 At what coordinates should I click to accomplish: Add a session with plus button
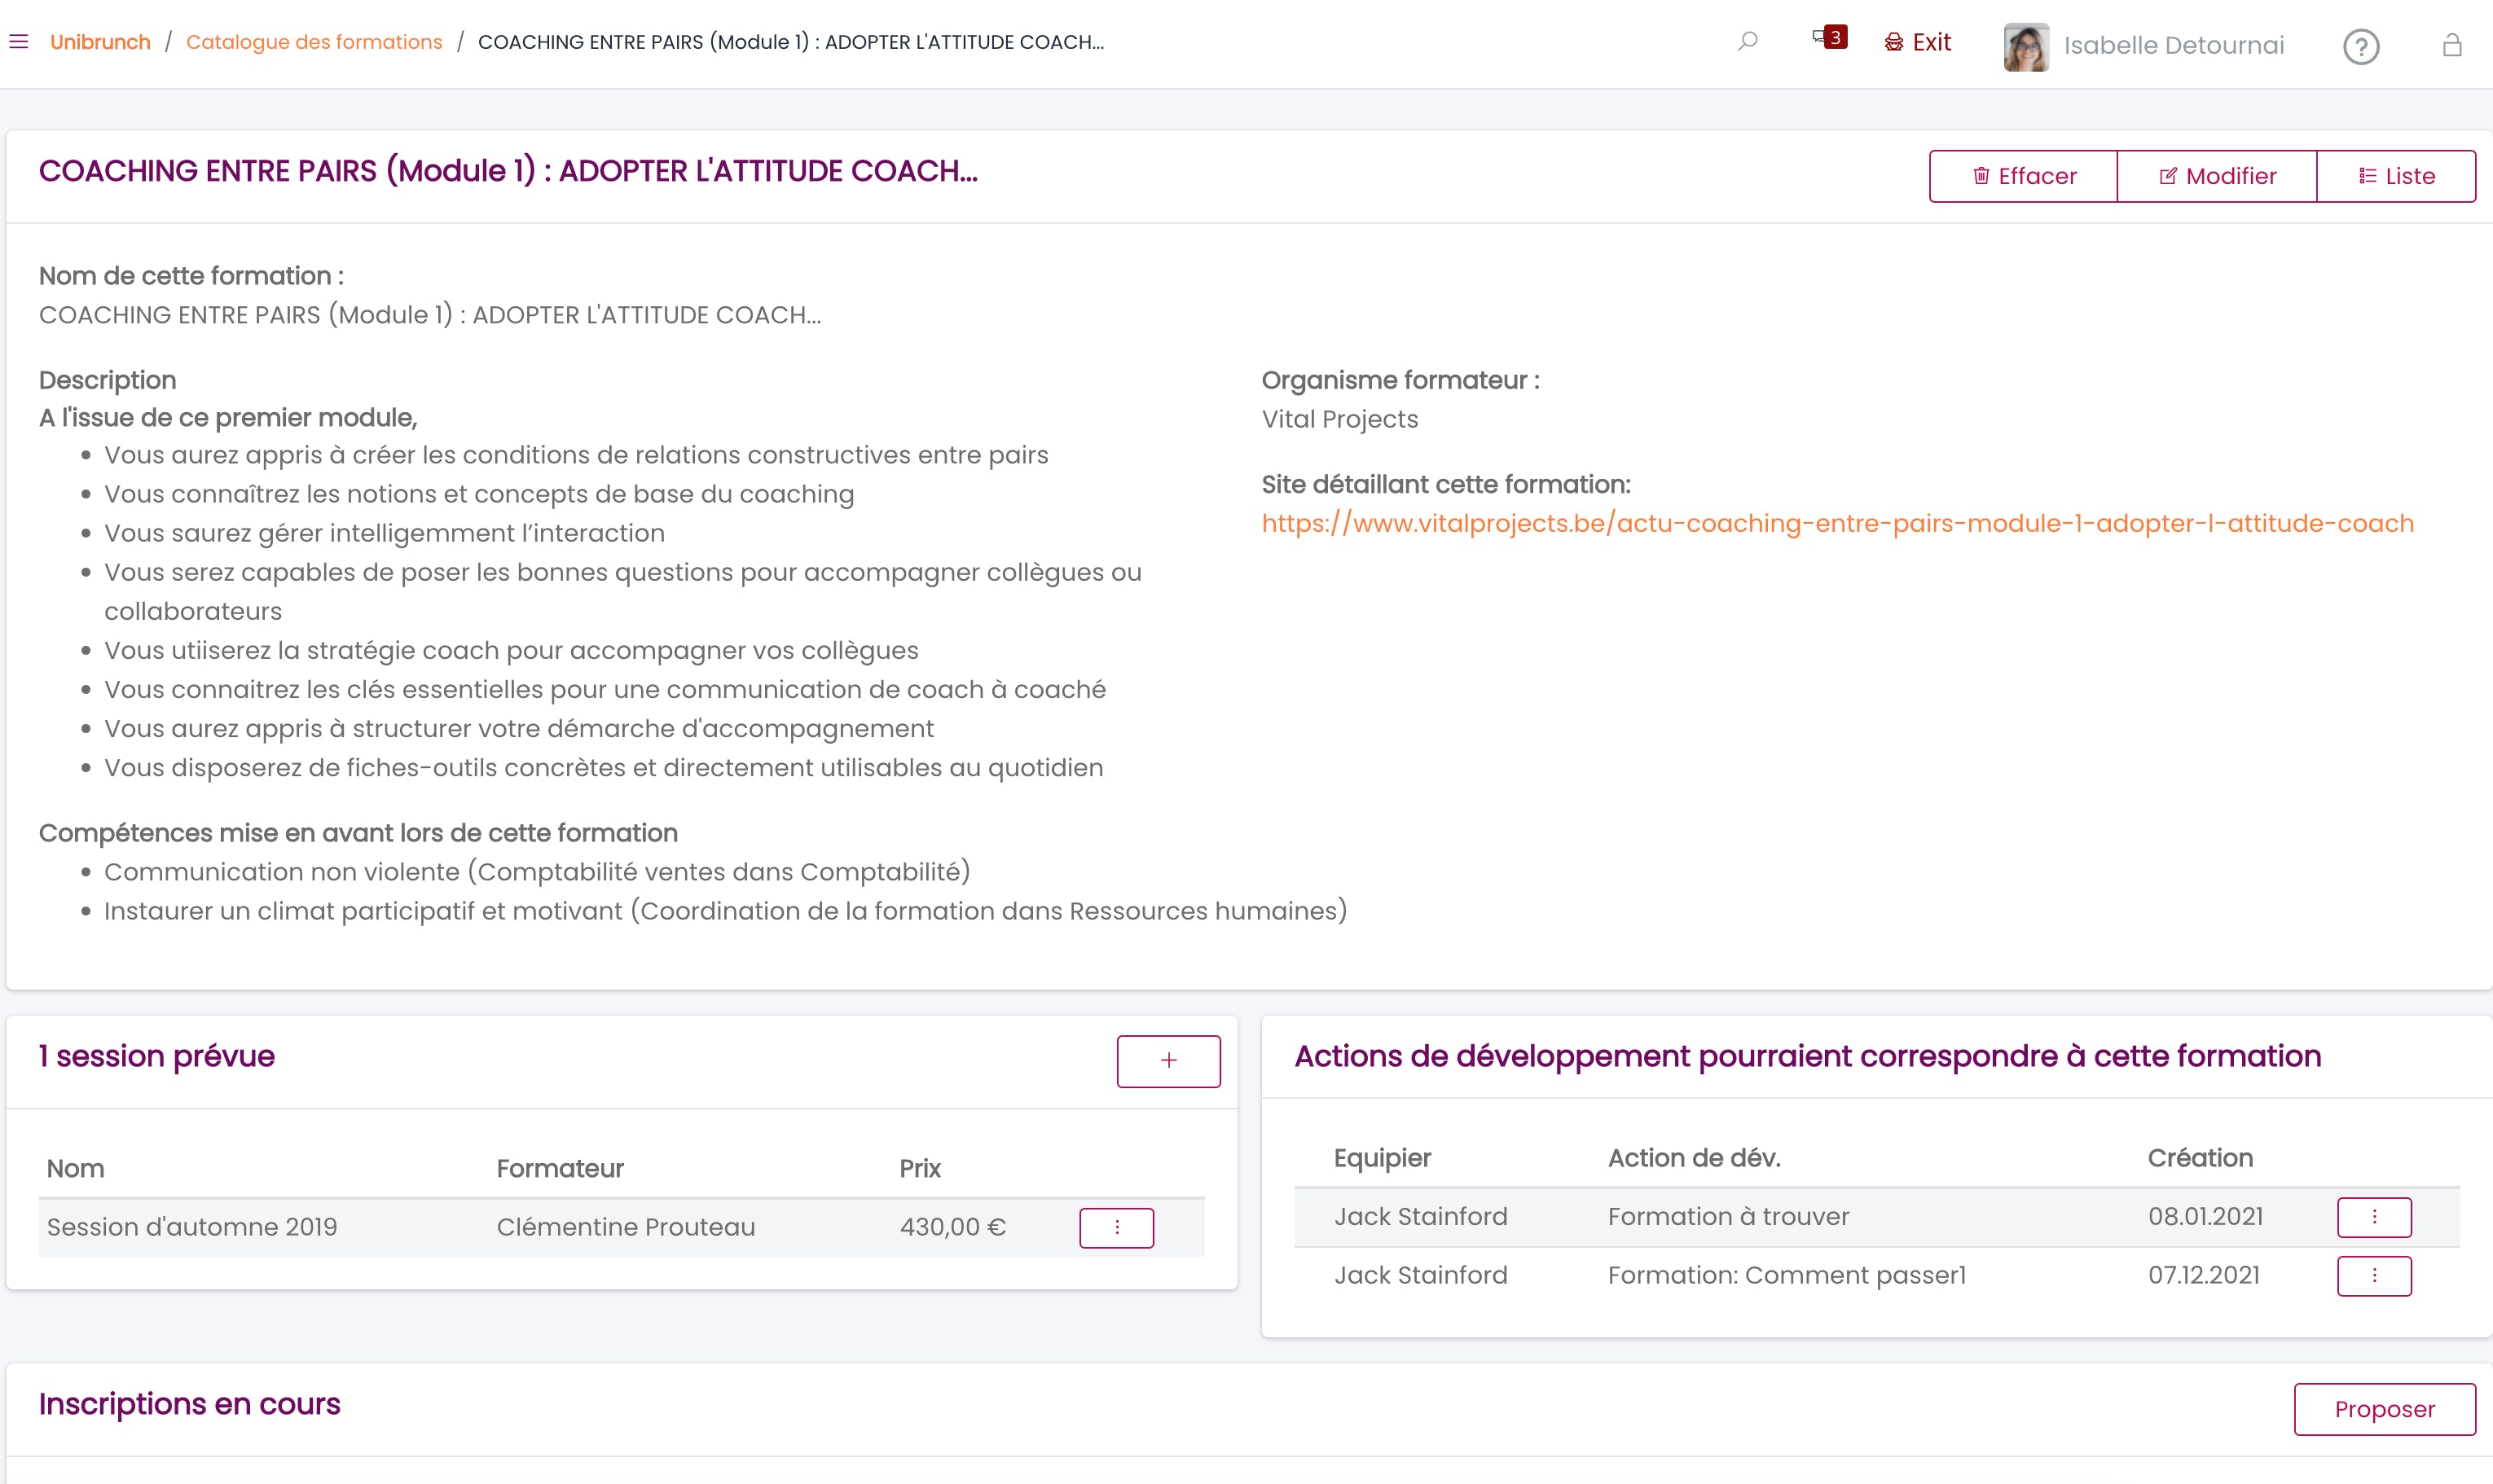point(1168,1060)
